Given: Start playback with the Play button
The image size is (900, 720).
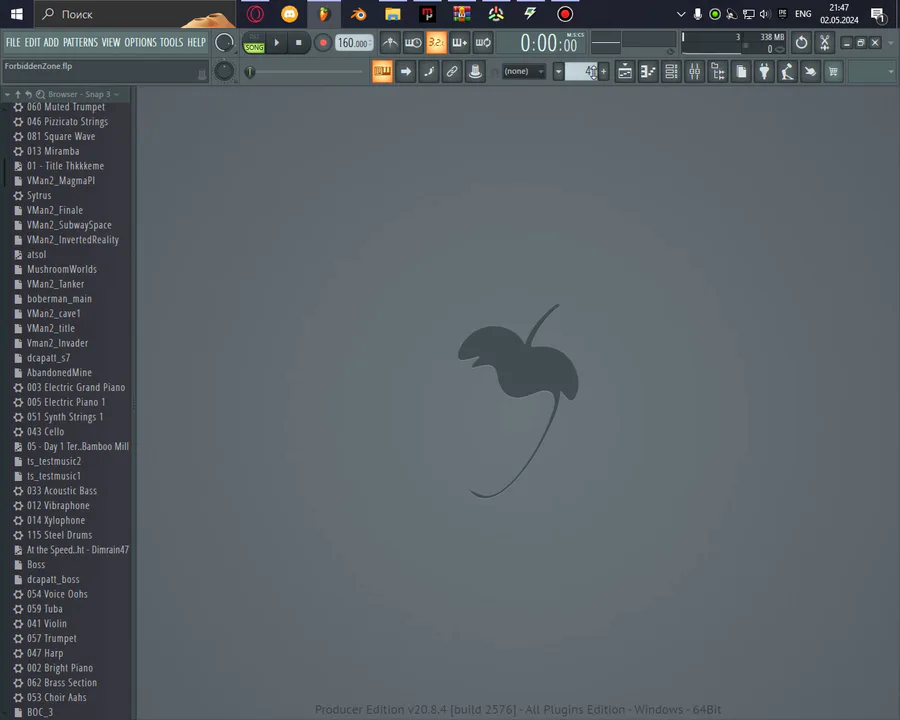Looking at the screenshot, I should (277, 42).
